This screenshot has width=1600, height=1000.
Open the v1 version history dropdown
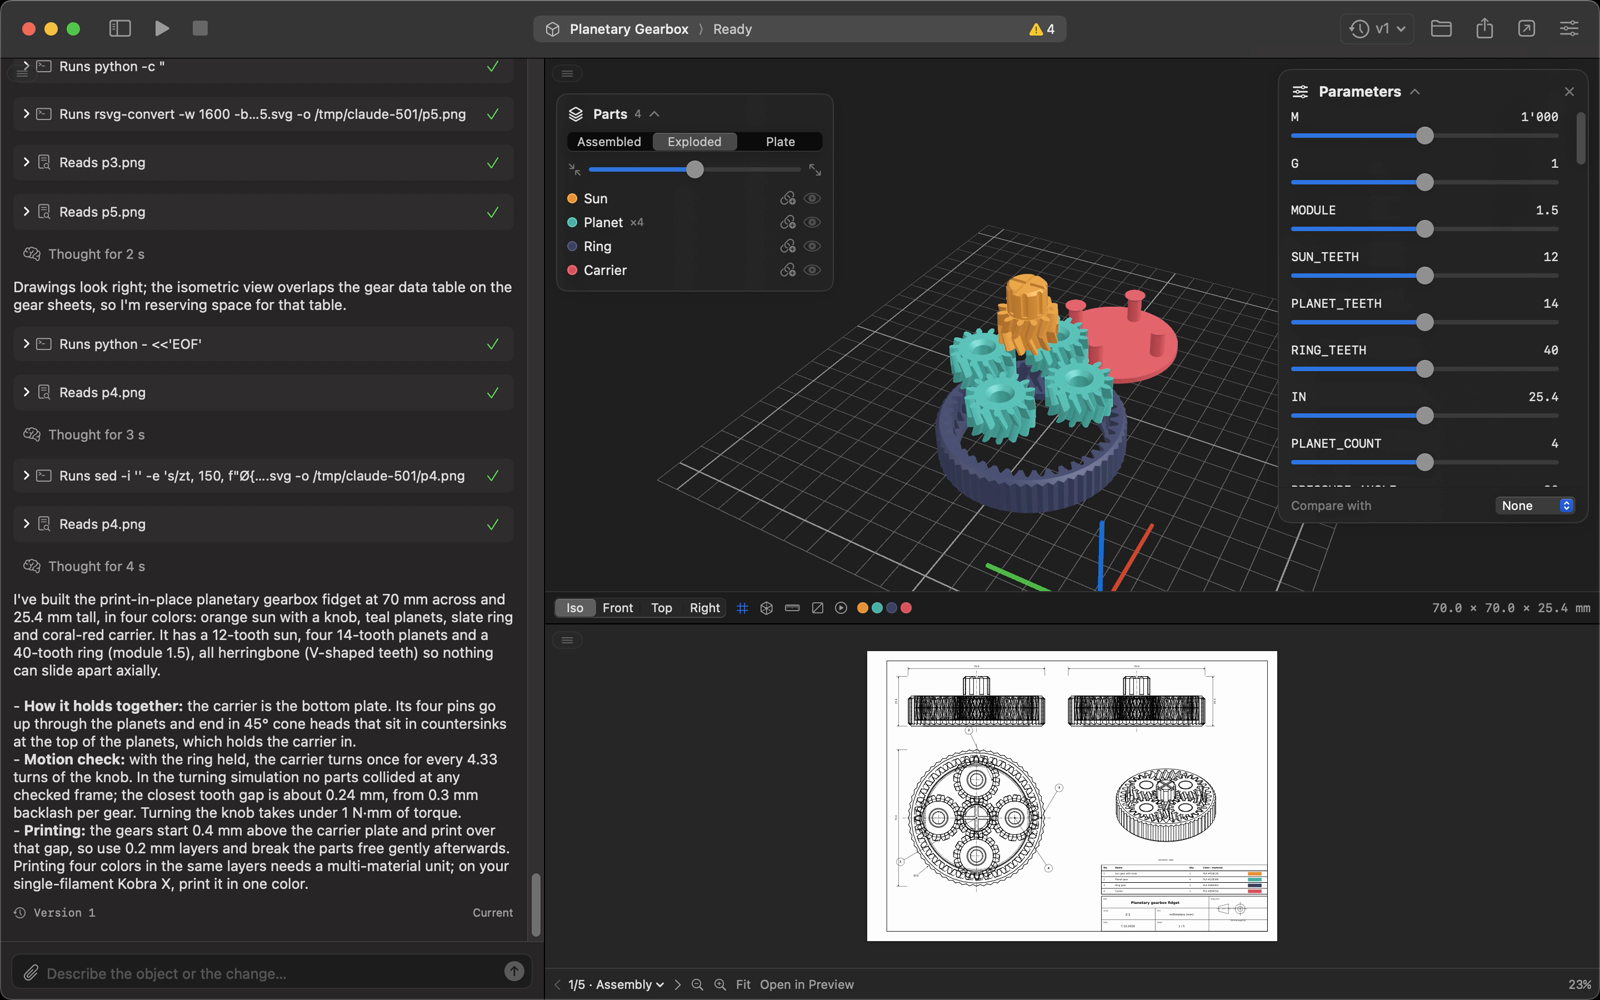pos(1377,29)
